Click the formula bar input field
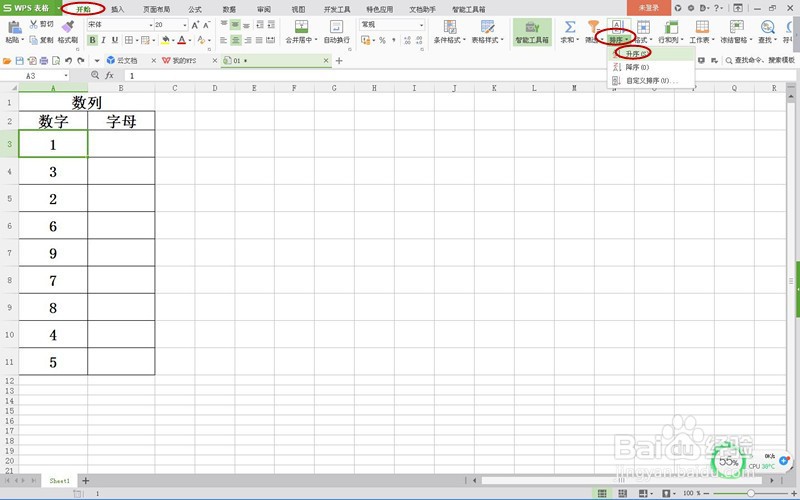This screenshot has width=800, height=500. [x=459, y=76]
